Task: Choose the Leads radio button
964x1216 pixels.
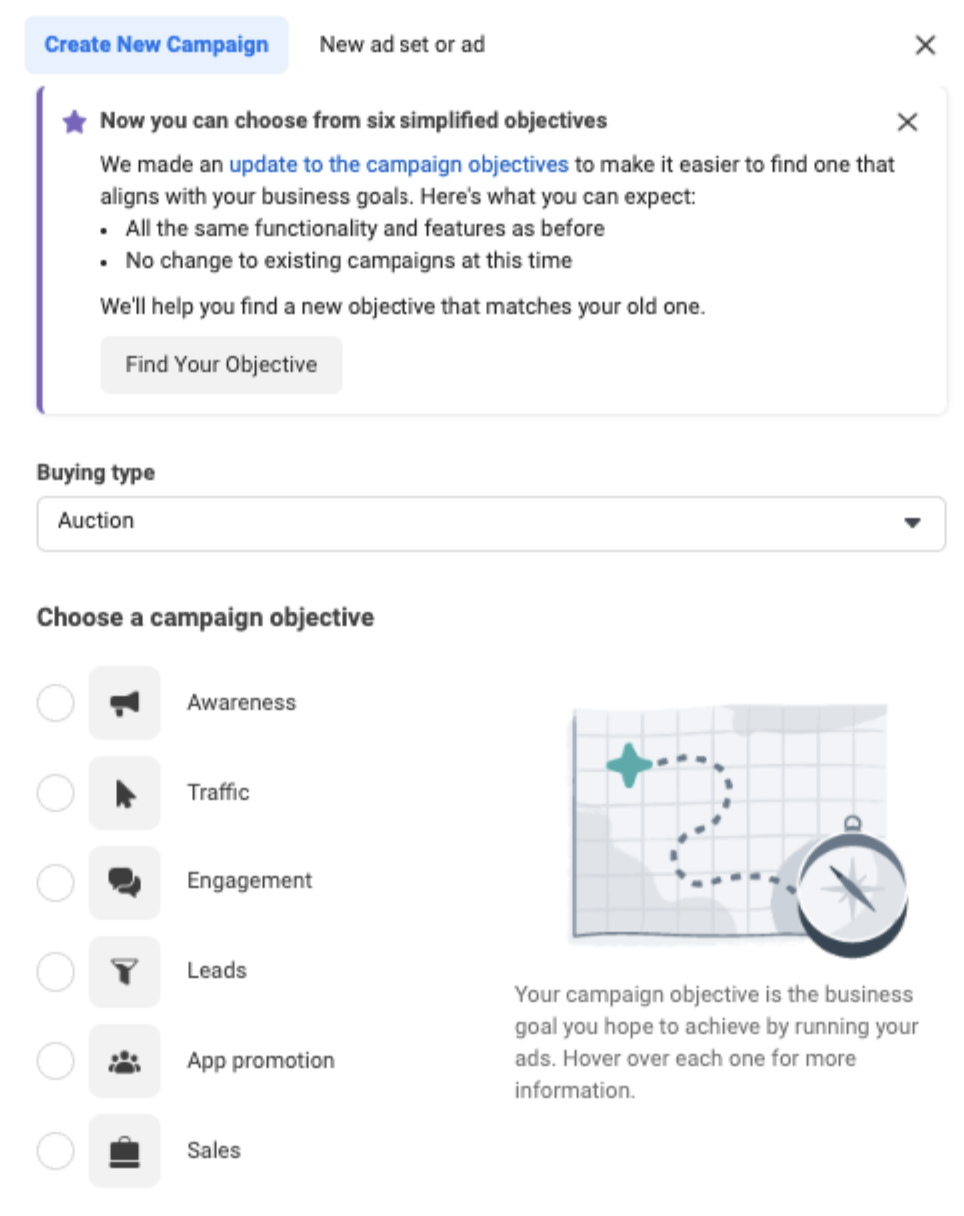Action: tap(55, 971)
